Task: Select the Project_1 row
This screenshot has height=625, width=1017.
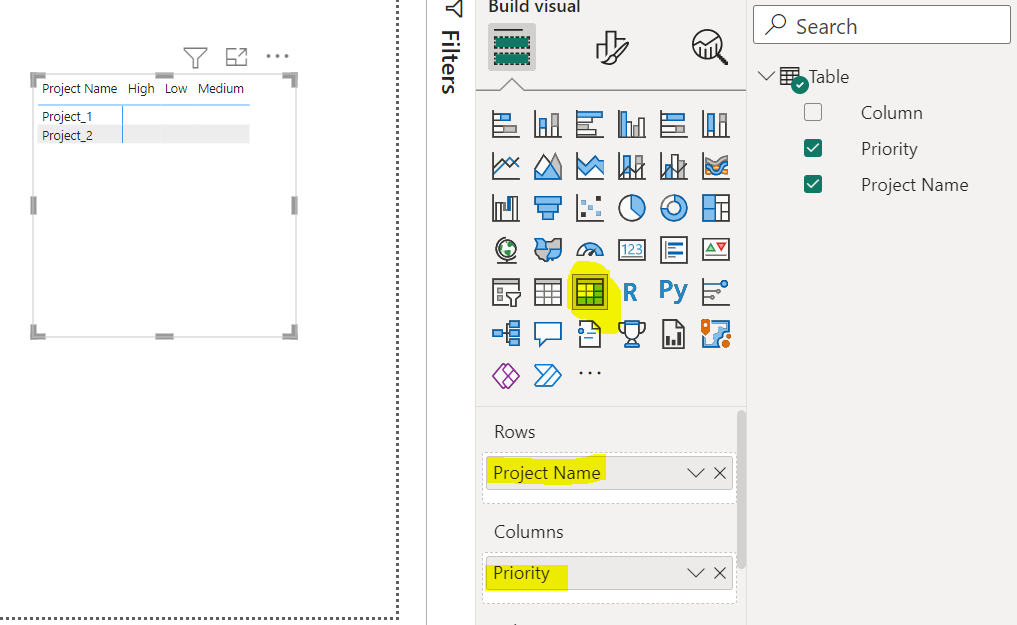Action: tap(67, 116)
